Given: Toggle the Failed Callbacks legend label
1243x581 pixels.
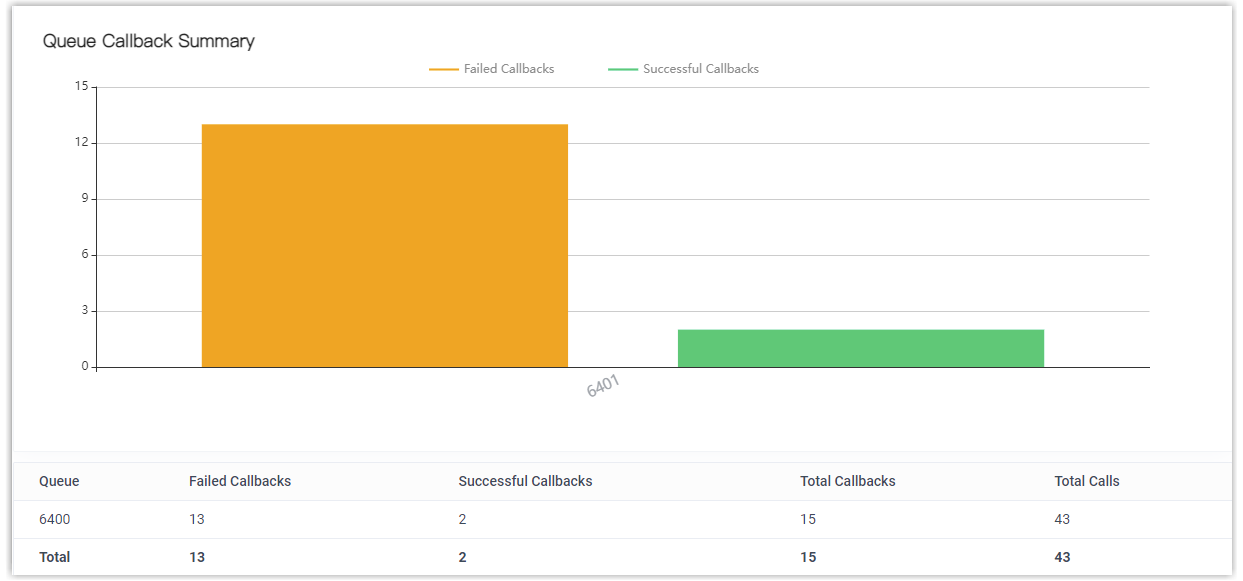Looking at the screenshot, I should pos(508,69).
